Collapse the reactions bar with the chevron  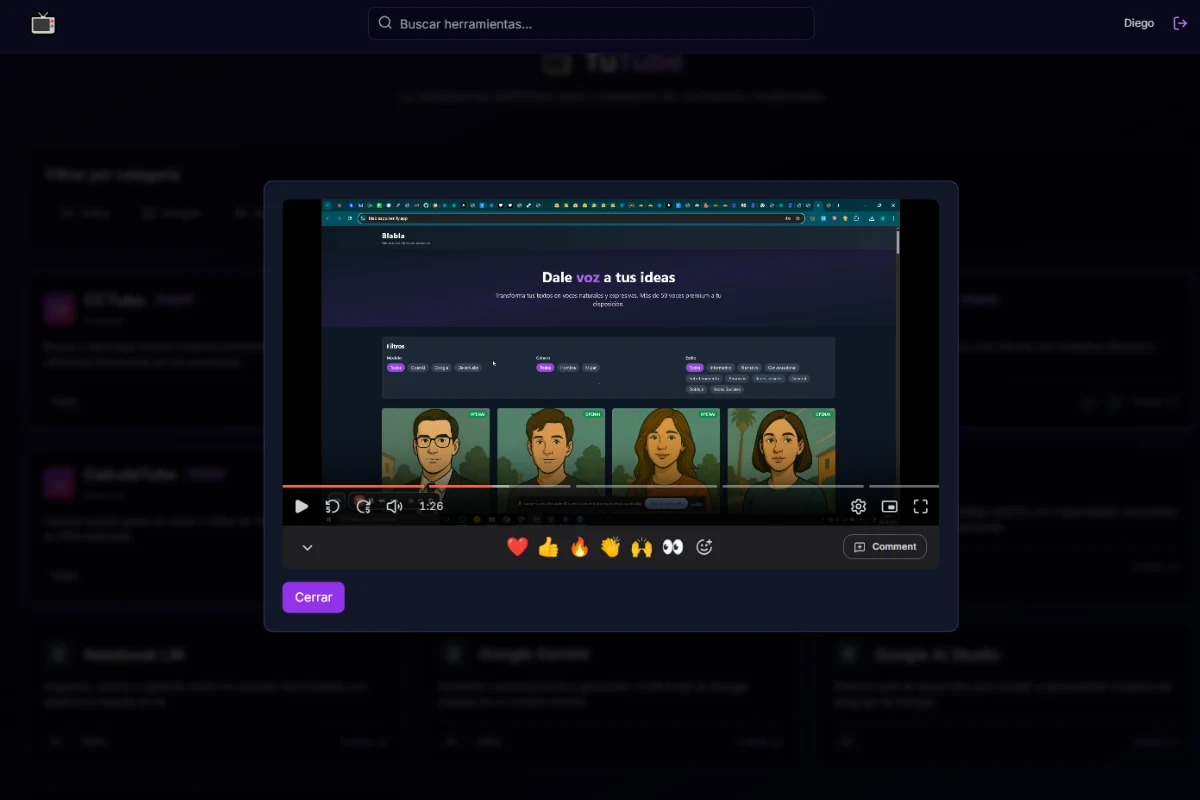[x=307, y=547]
